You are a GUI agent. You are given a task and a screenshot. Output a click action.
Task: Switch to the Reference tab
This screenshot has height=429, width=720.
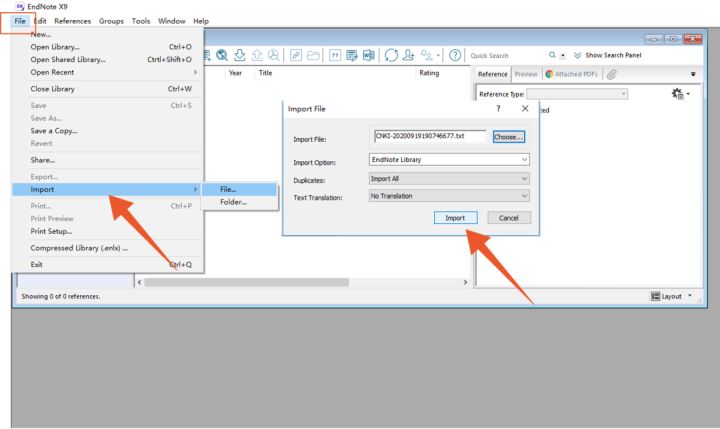point(492,74)
